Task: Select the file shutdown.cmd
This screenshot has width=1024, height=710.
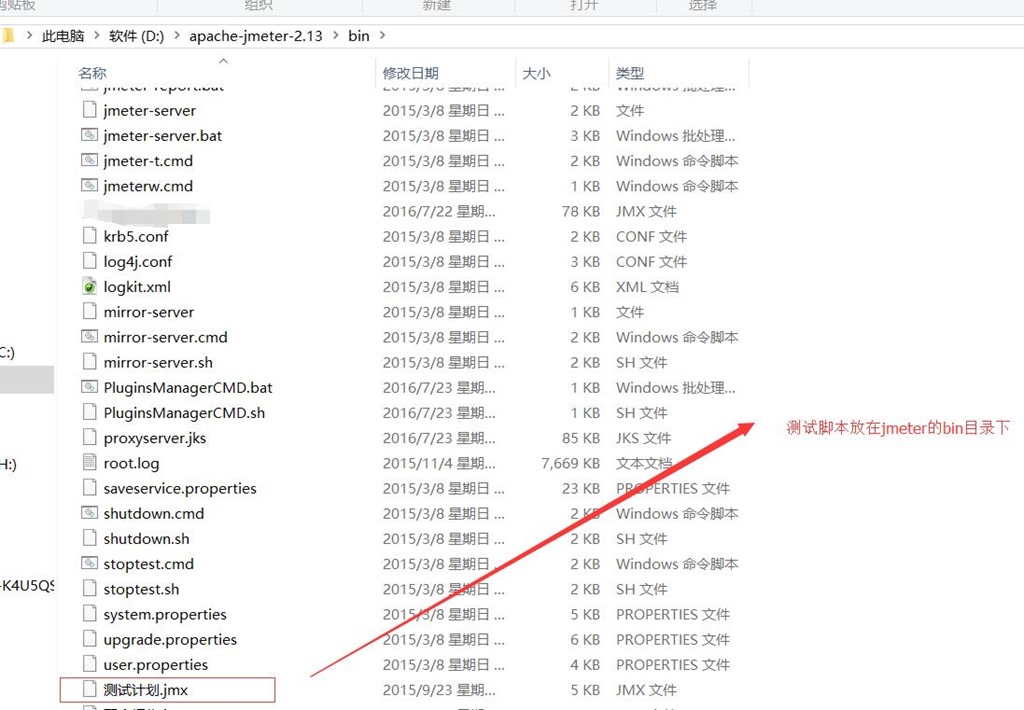Action: pos(153,513)
